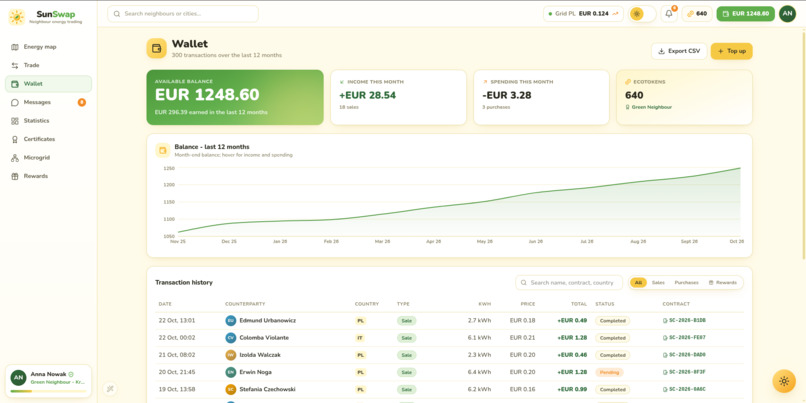Click the 22 Oct, 13:01 date cell
The height and width of the screenshot is (403, 806).
(x=177, y=320)
